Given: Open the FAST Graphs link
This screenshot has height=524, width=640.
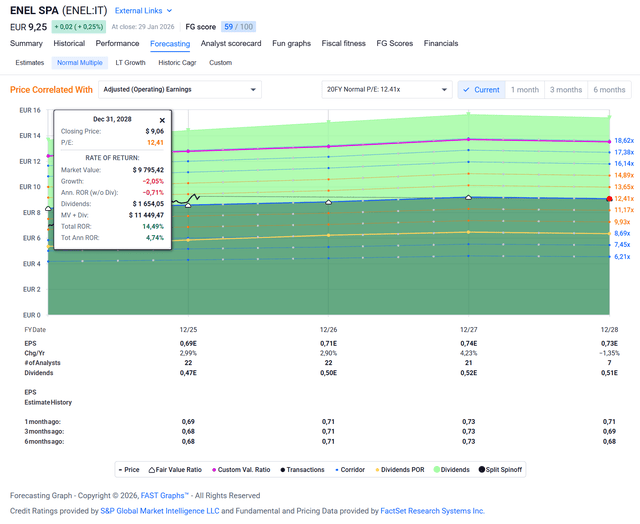Looking at the screenshot, I should pyautogui.click(x=164, y=495).
